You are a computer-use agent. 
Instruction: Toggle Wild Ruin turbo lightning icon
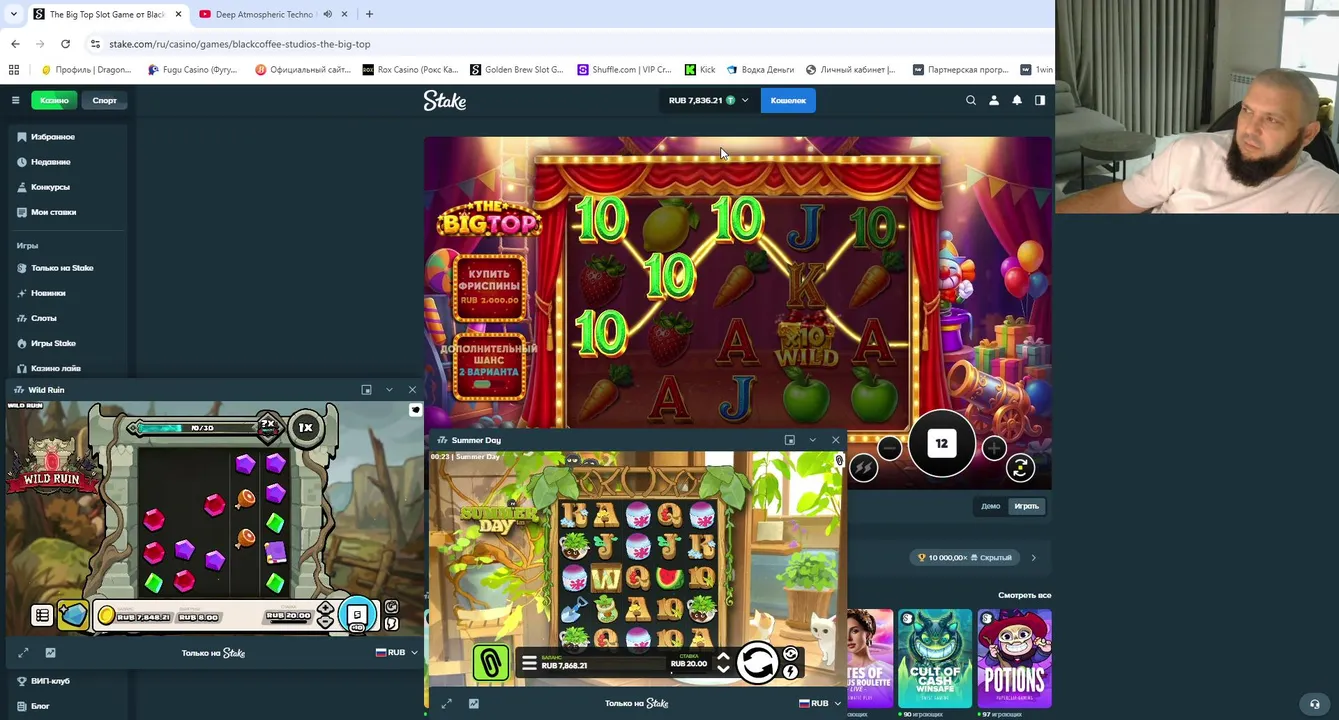[x=391, y=624]
